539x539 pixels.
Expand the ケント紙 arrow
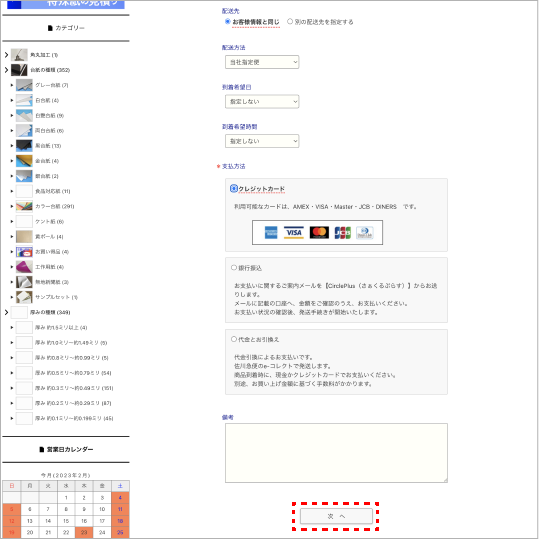[12, 221]
